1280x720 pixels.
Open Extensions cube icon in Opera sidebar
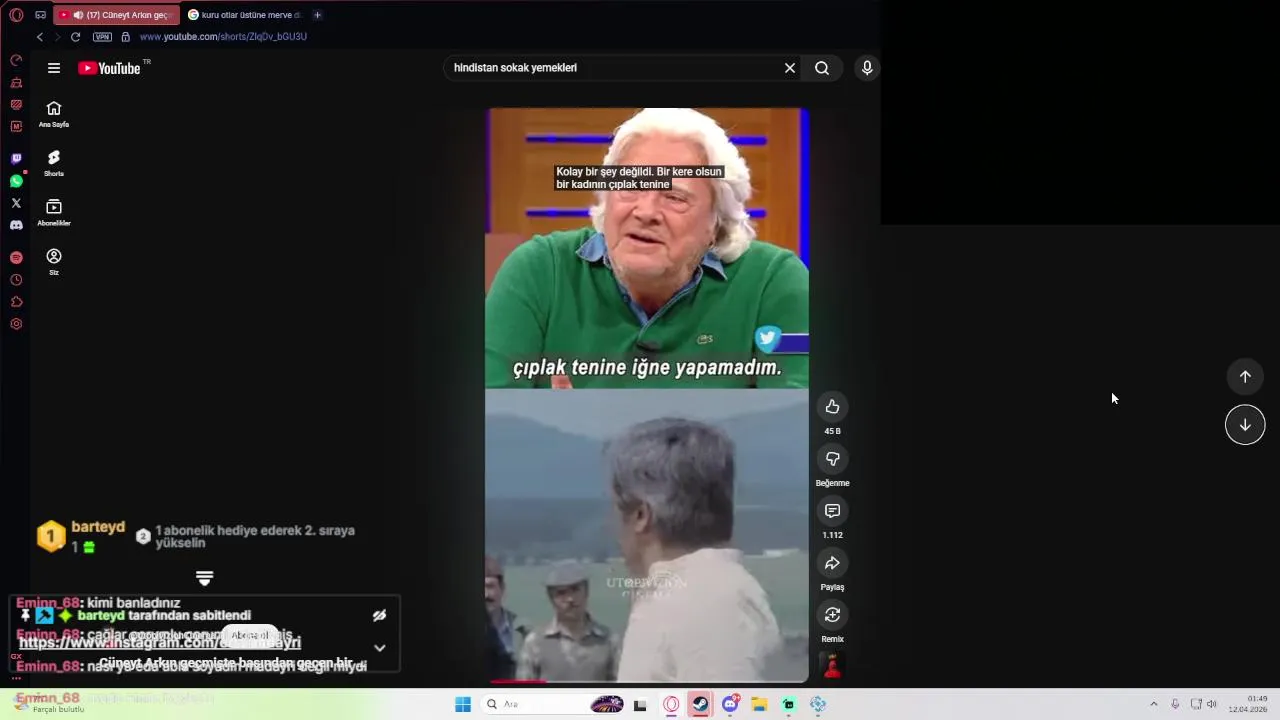(x=16, y=302)
